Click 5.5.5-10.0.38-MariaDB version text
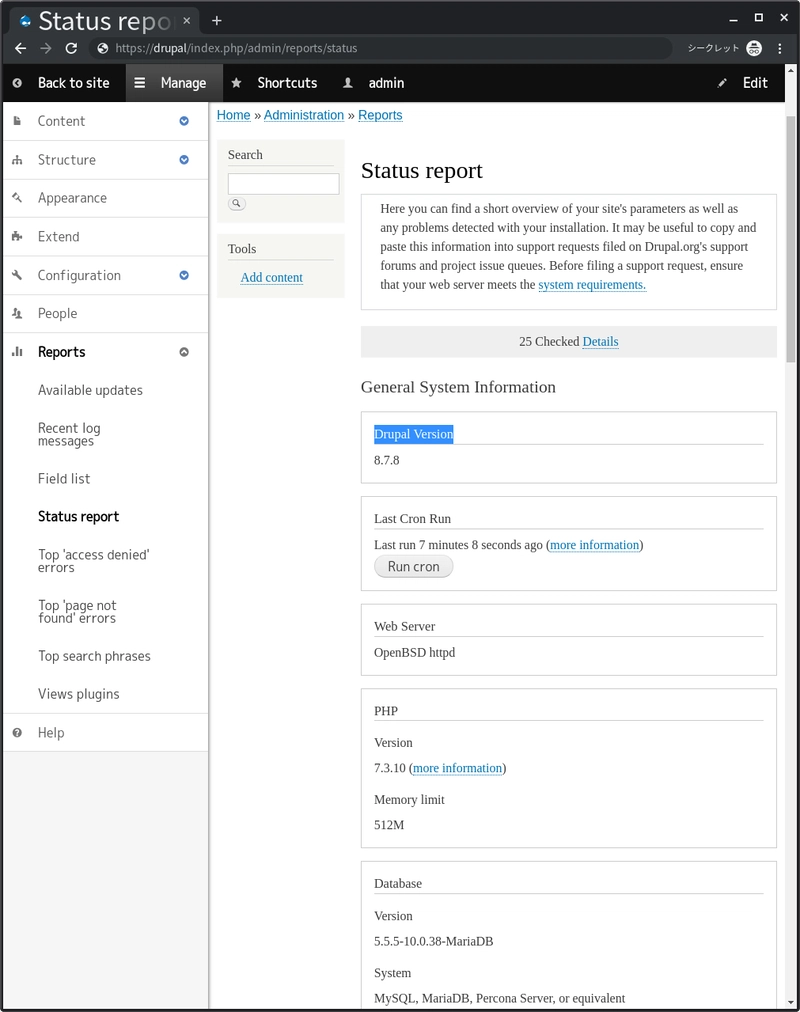Viewport: 800px width, 1012px height. tap(434, 942)
